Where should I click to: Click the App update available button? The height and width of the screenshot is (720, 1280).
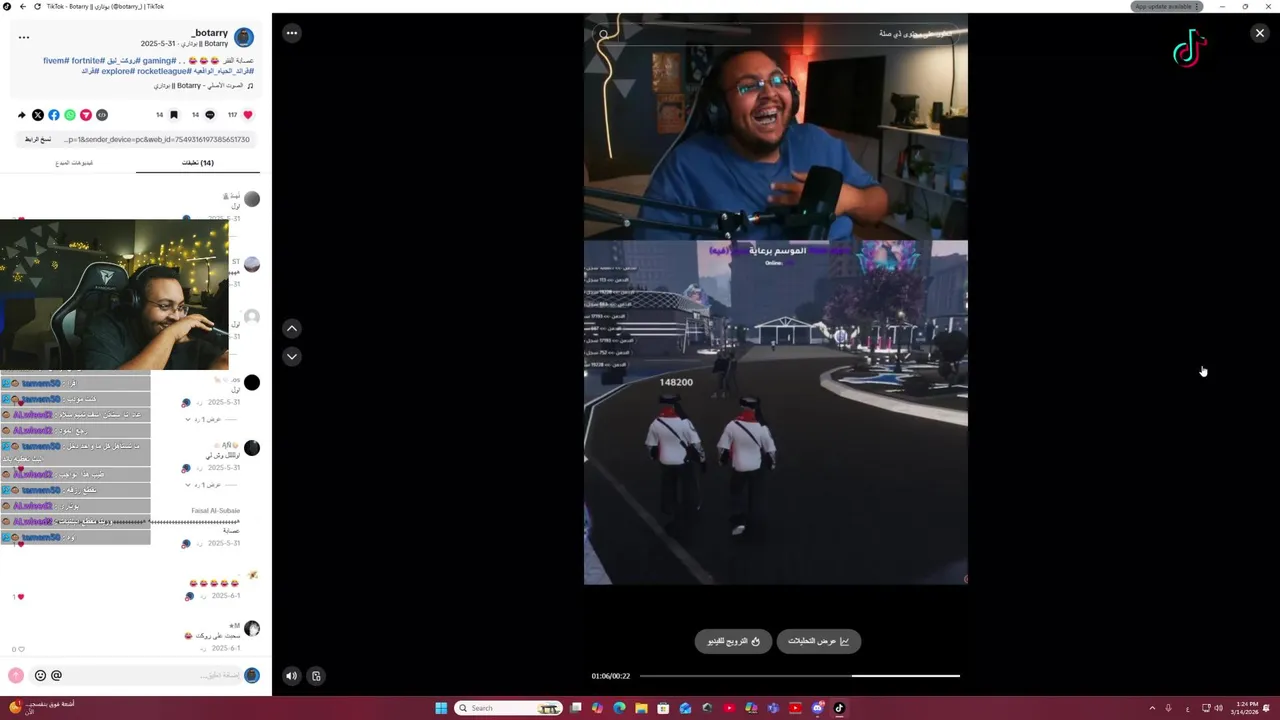pyautogui.click(x=1166, y=6)
